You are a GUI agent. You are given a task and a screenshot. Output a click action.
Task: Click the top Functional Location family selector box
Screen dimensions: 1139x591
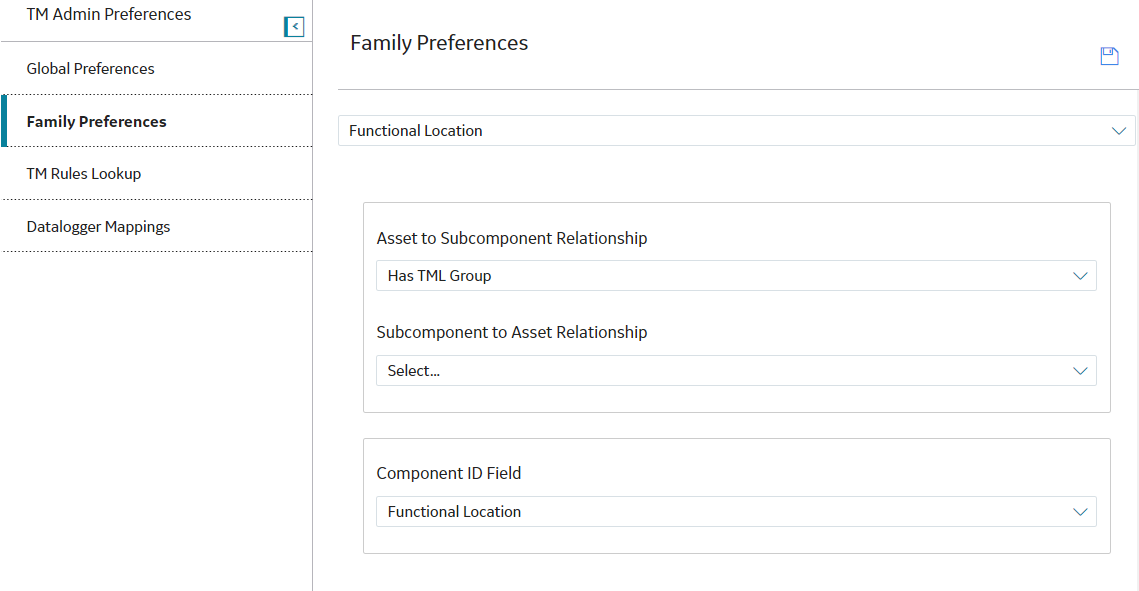pyautogui.click(x=736, y=131)
